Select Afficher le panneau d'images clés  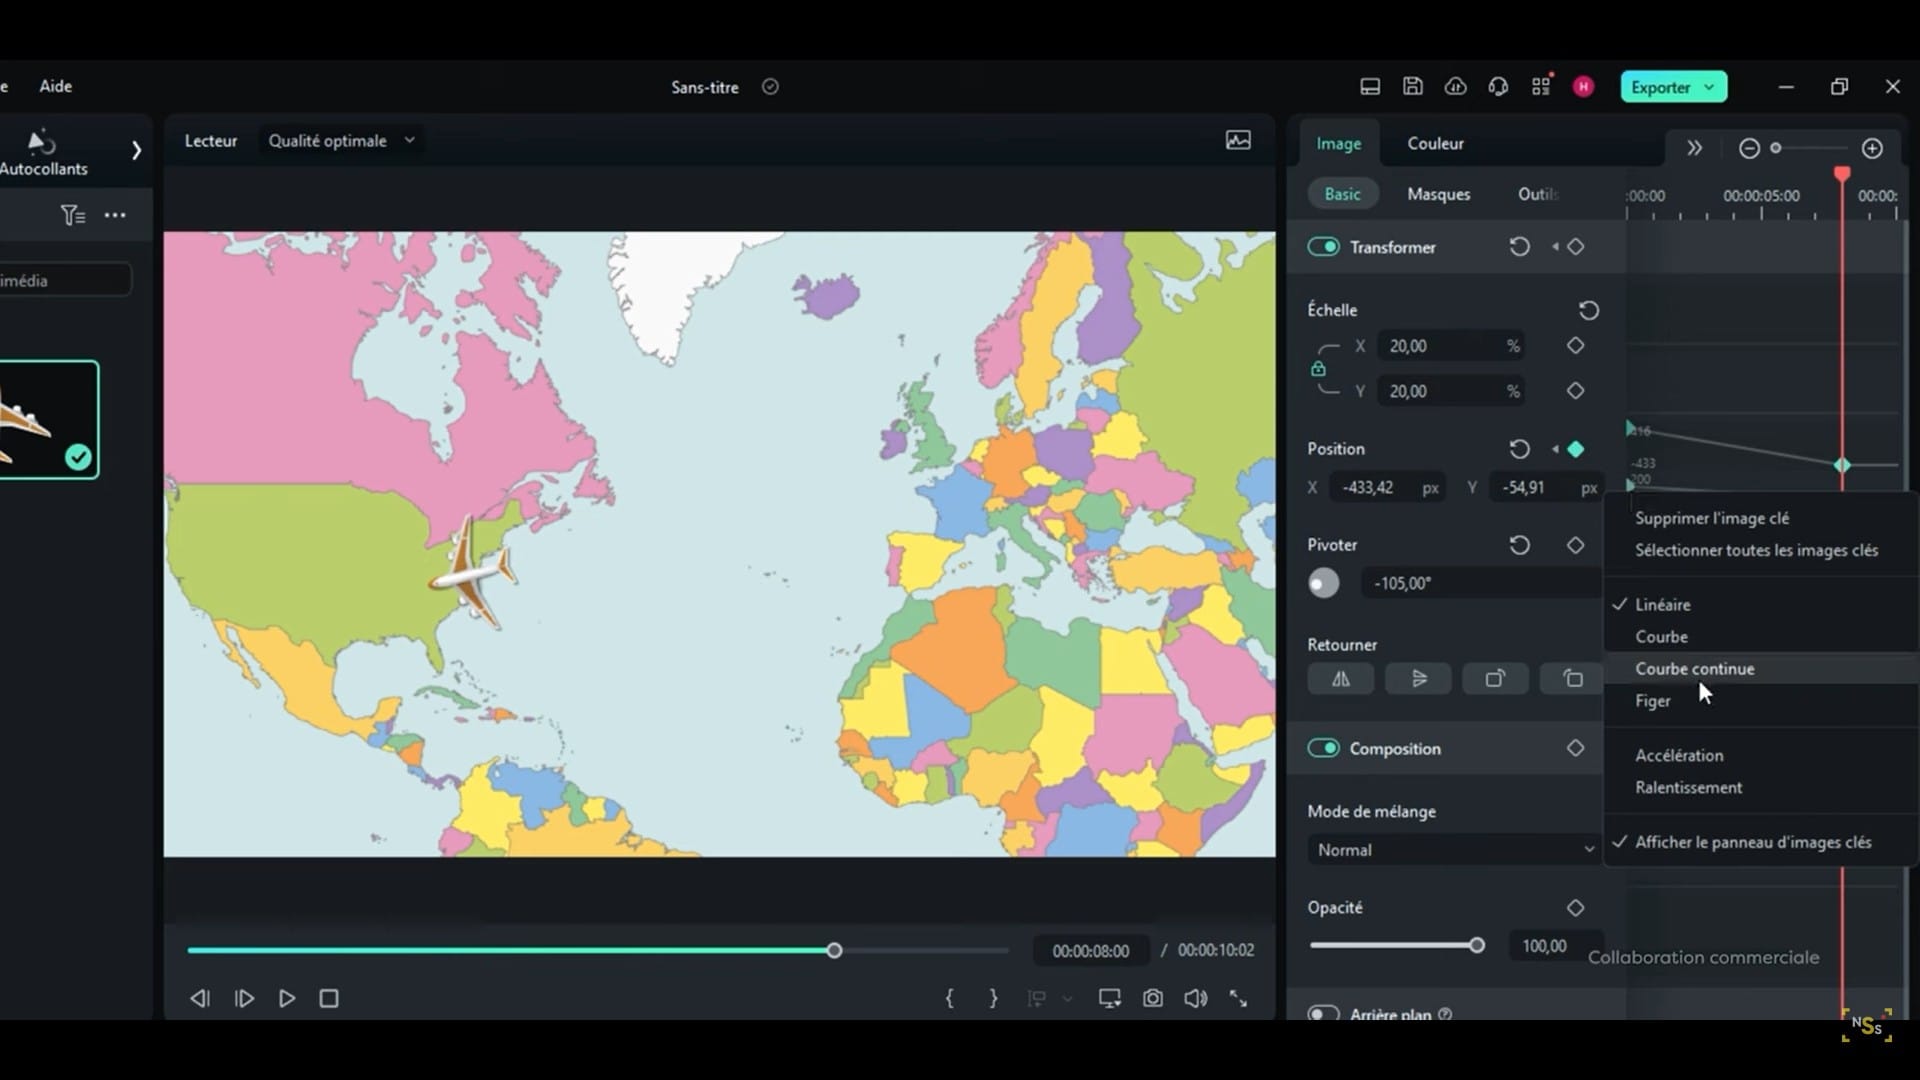pos(1753,841)
